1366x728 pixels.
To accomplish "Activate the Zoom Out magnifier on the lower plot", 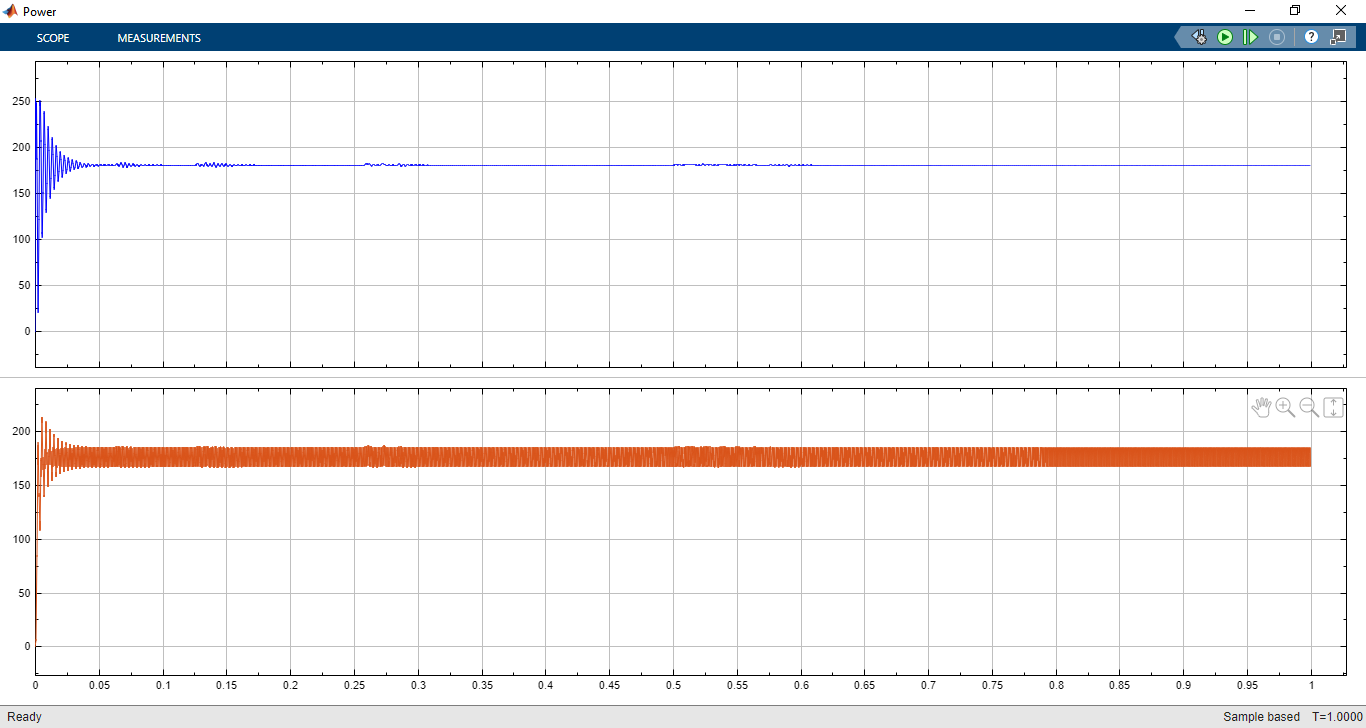I will coord(1309,407).
